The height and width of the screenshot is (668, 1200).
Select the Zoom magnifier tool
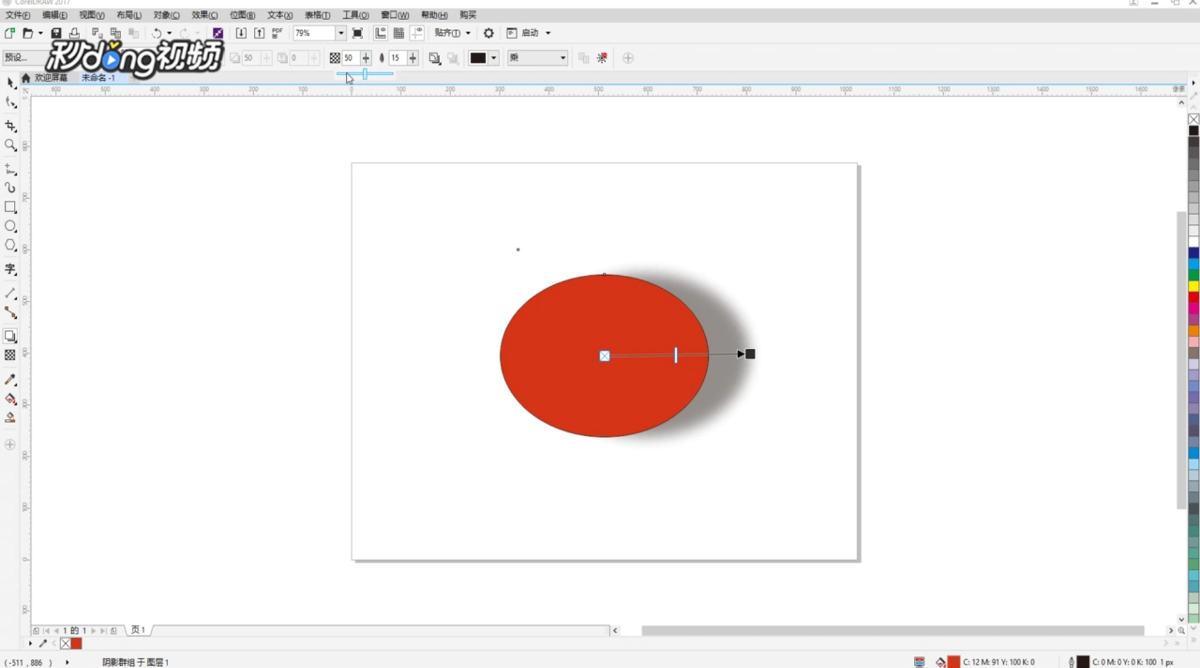pos(11,145)
